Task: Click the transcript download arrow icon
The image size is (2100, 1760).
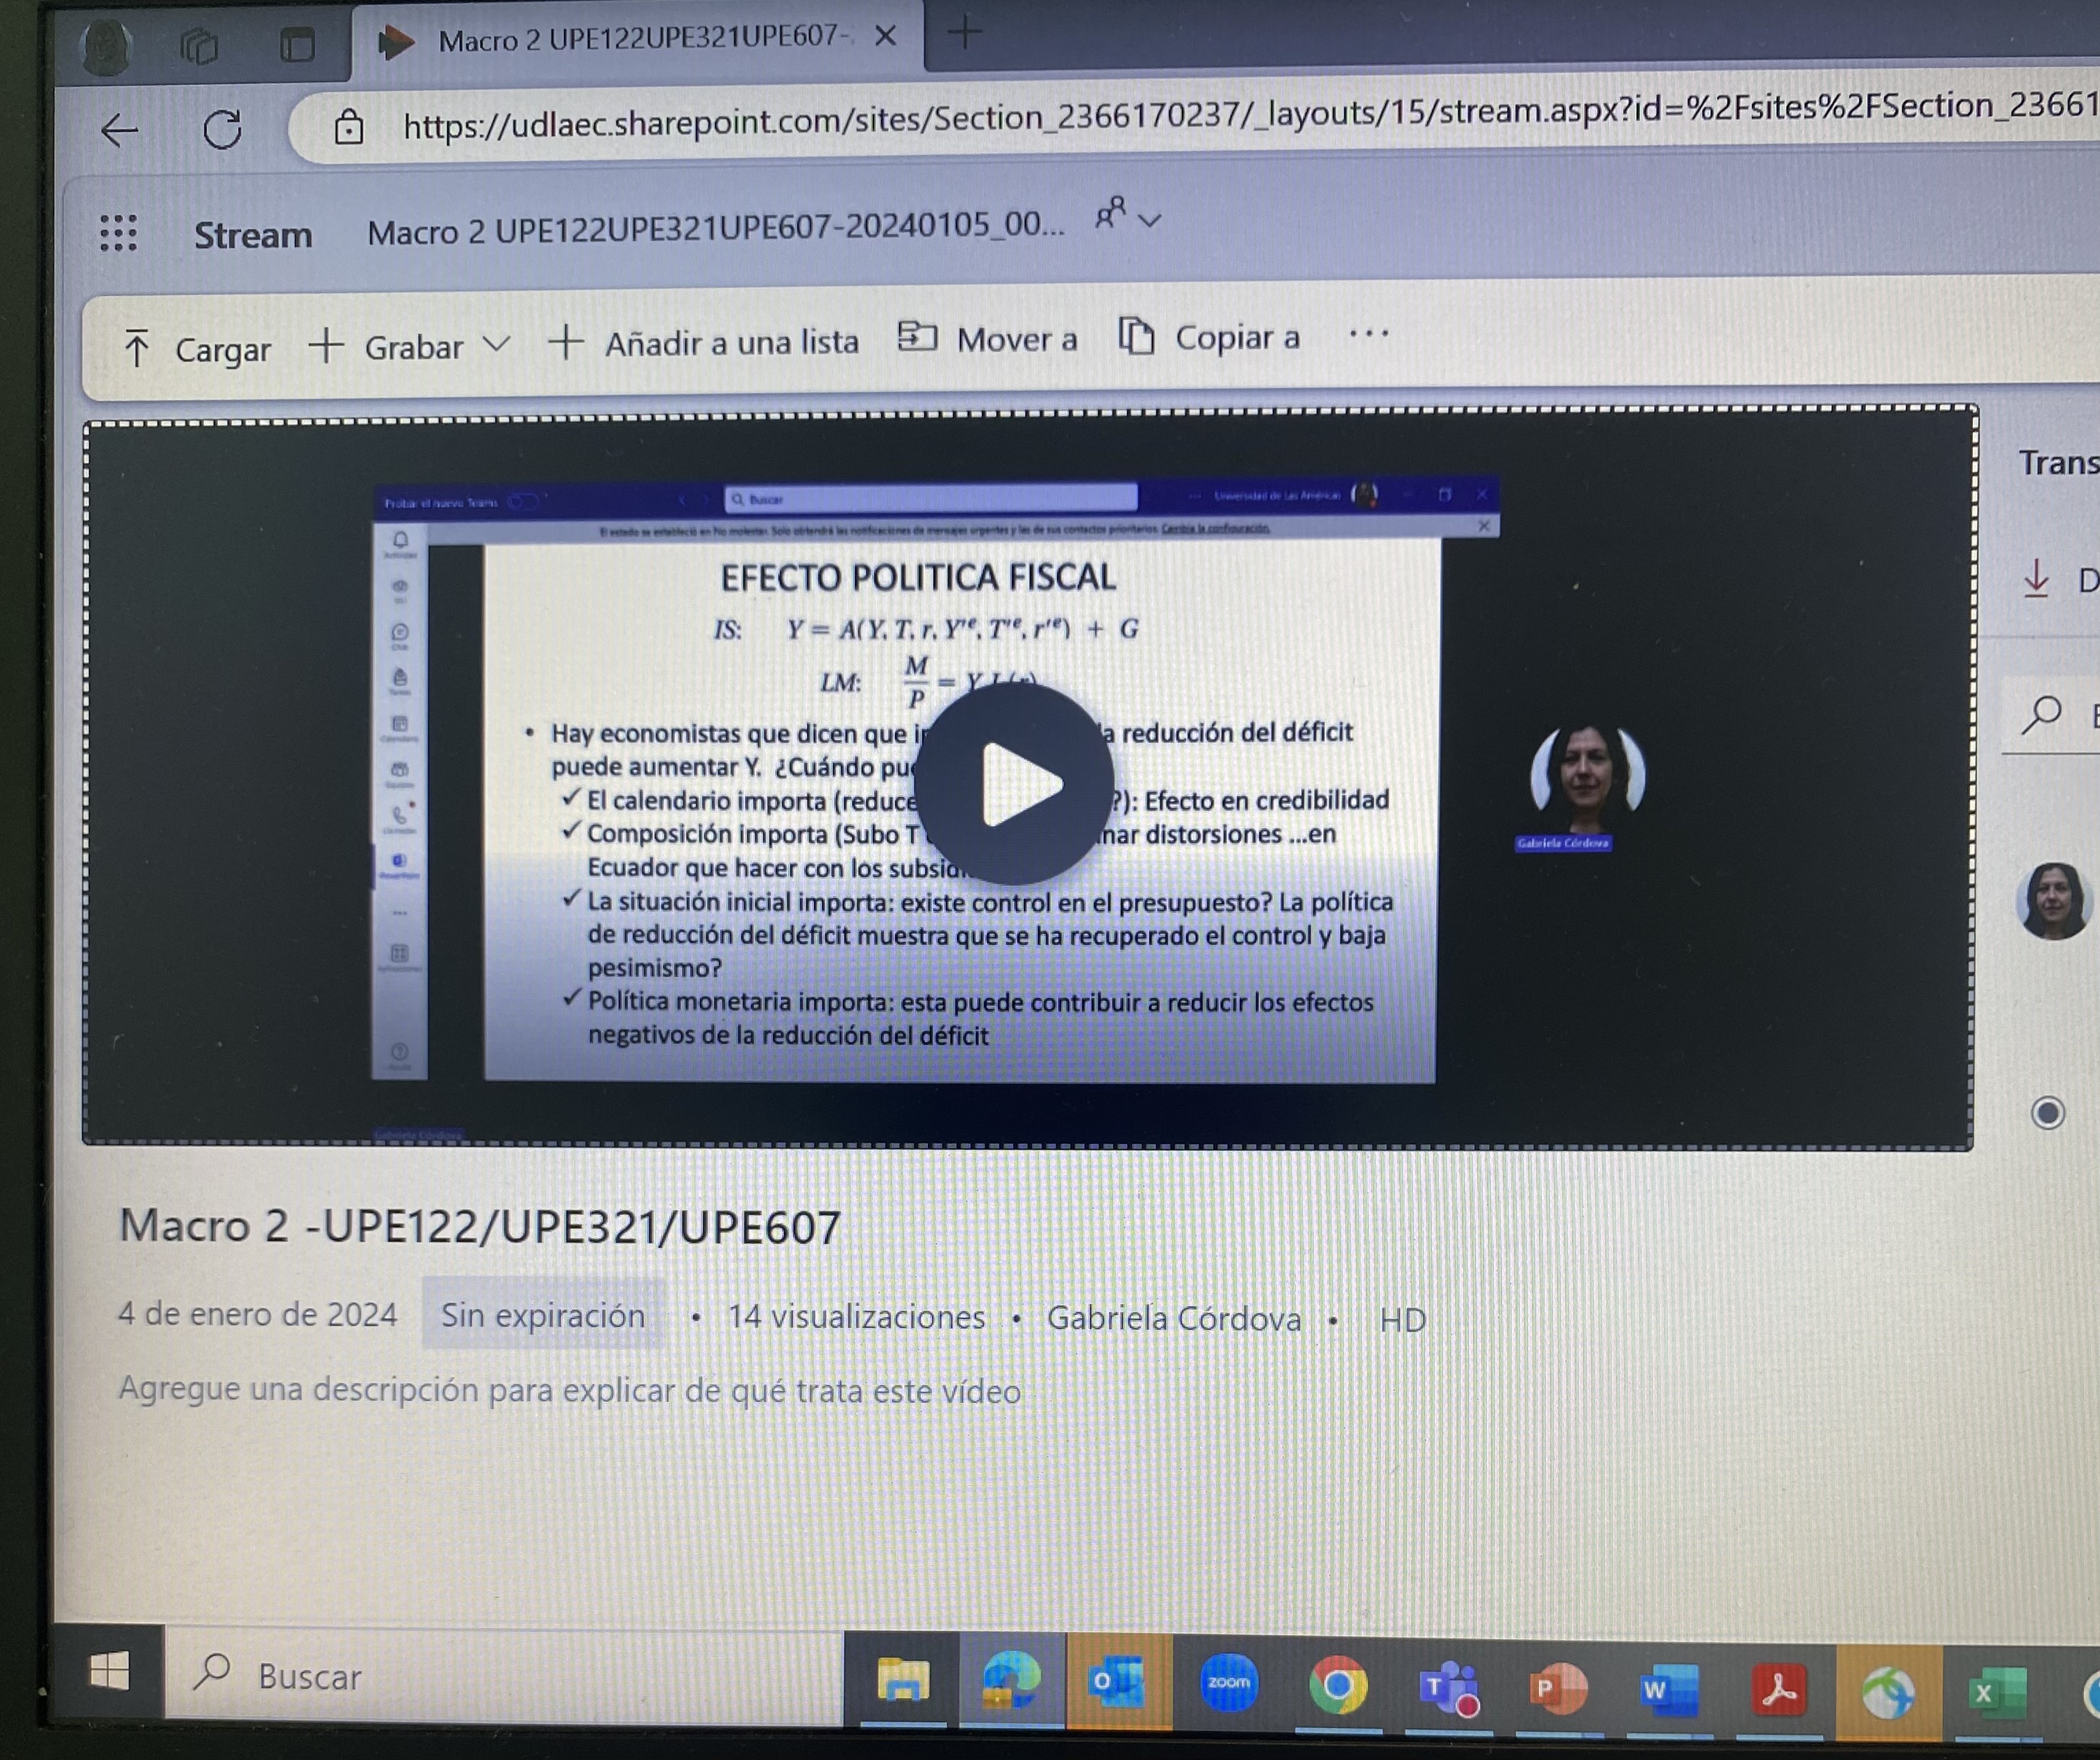Action: pos(2036,579)
